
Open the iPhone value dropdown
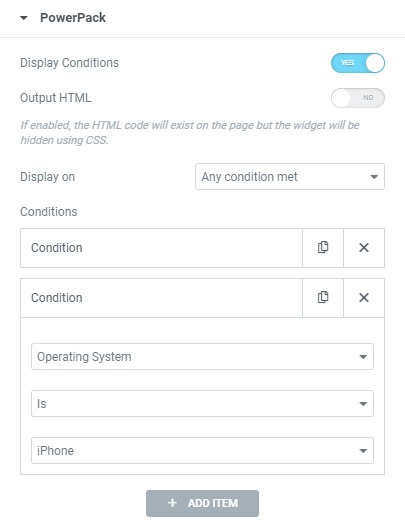(x=202, y=450)
